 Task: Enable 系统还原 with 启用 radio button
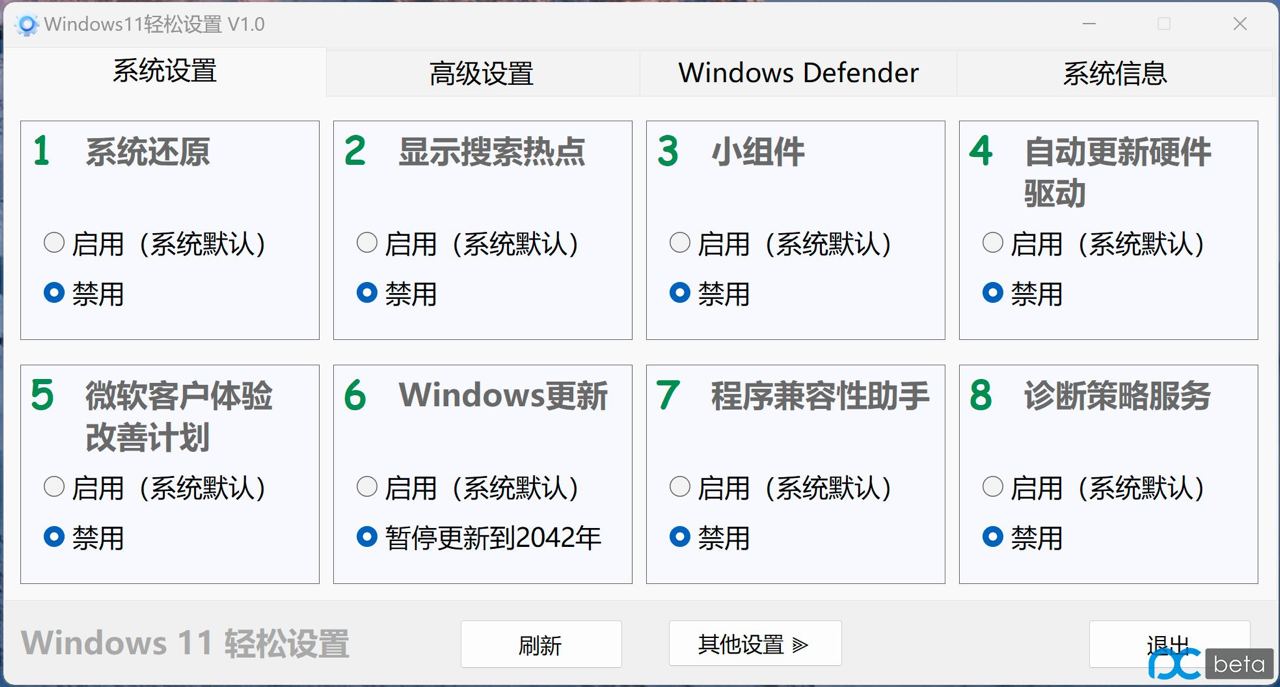pyautogui.click(x=55, y=243)
